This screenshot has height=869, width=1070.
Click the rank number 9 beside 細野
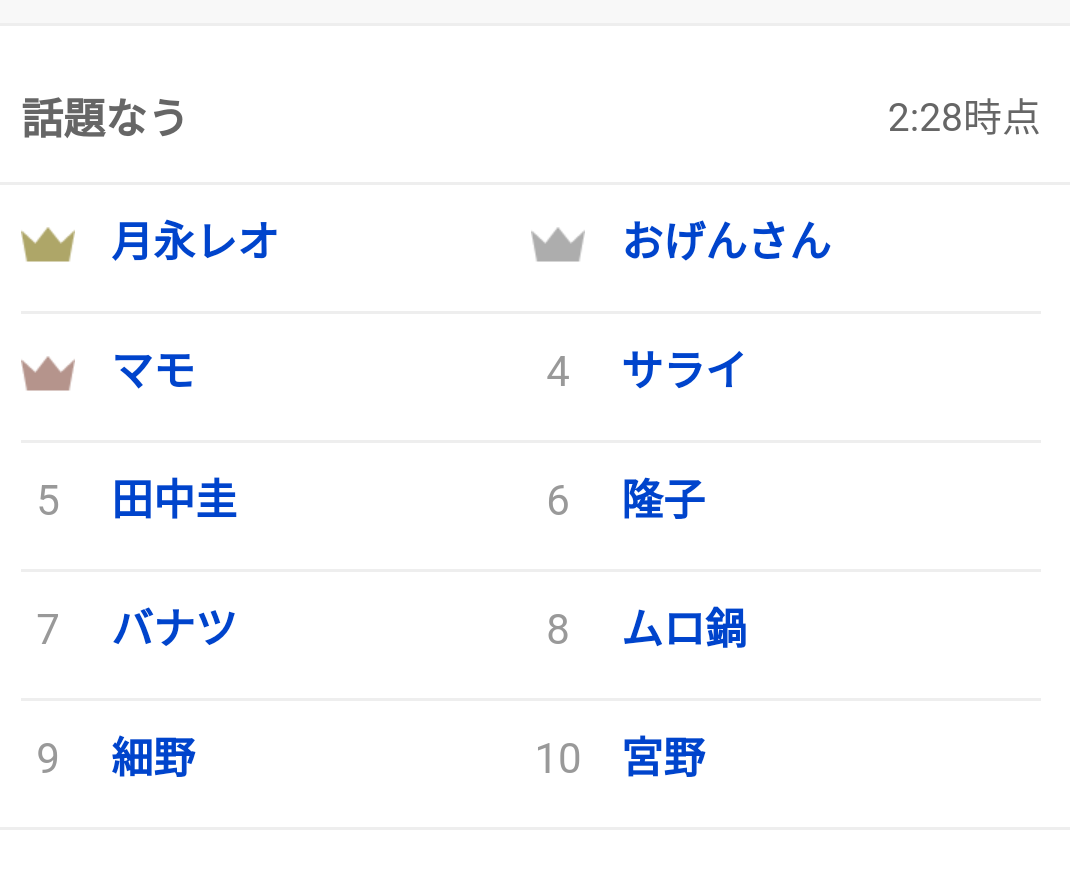48,758
